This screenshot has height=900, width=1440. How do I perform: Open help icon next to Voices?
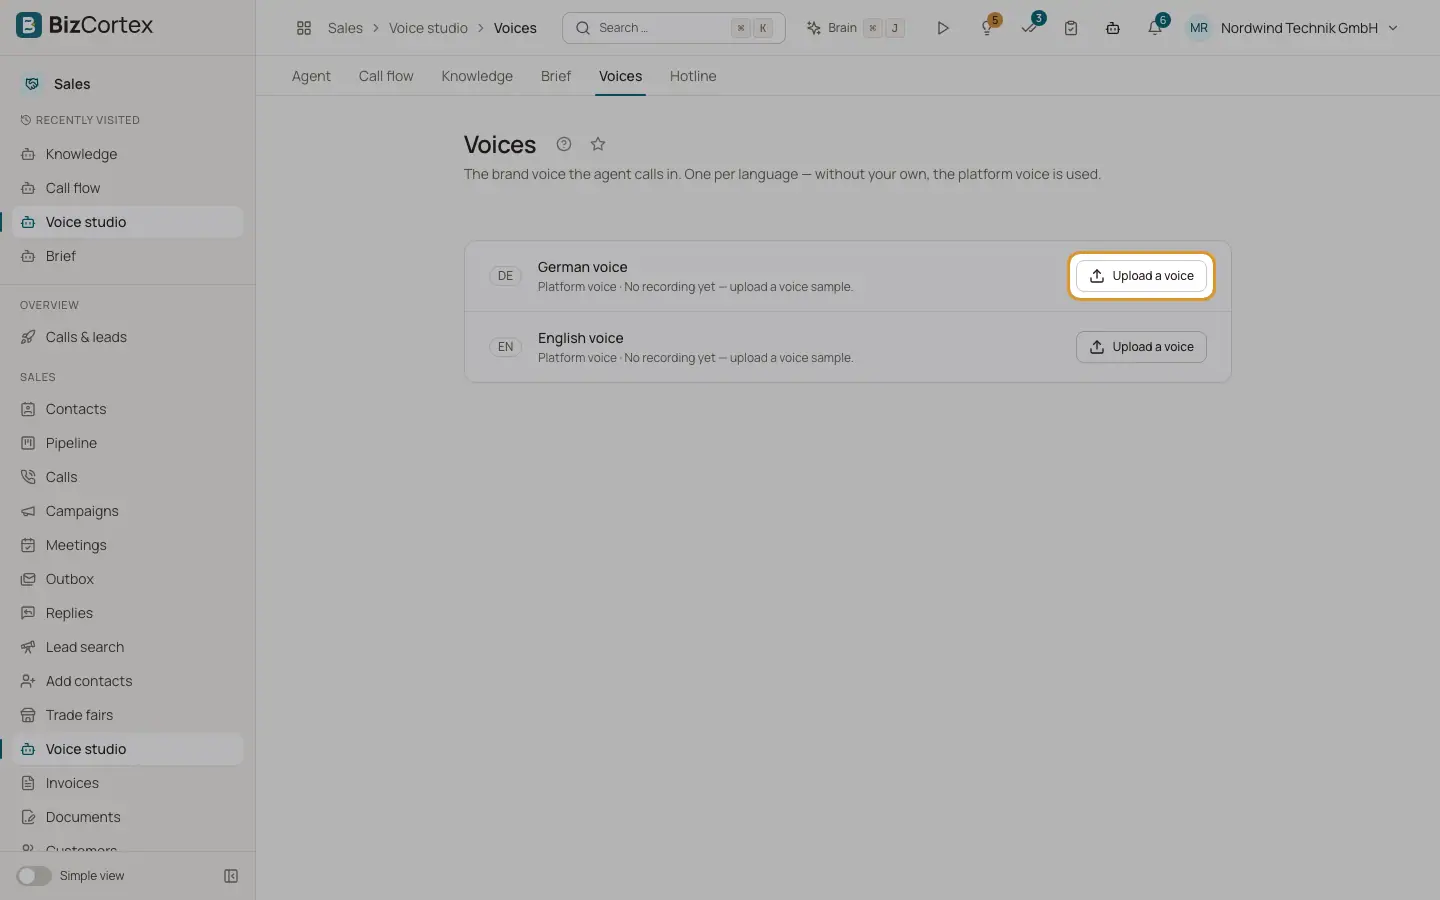[564, 144]
